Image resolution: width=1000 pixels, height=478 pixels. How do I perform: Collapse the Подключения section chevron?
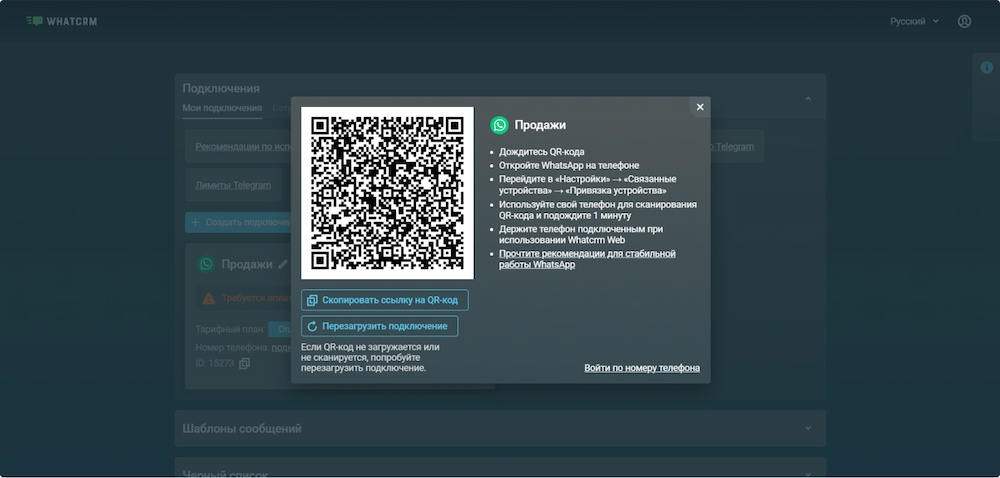click(x=808, y=99)
